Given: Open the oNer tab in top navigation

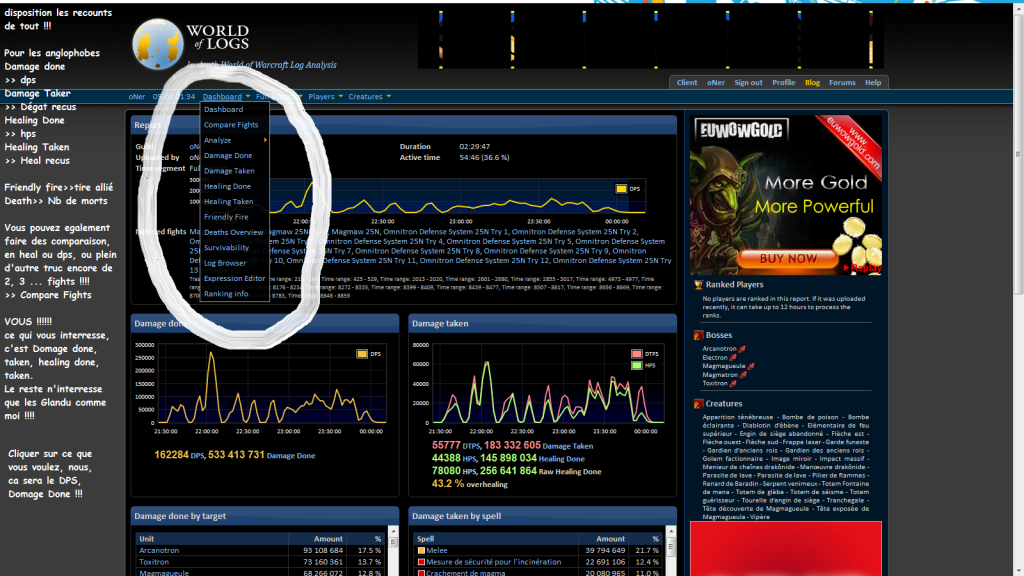Looking at the screenshot, I should [x=715, y=82].
